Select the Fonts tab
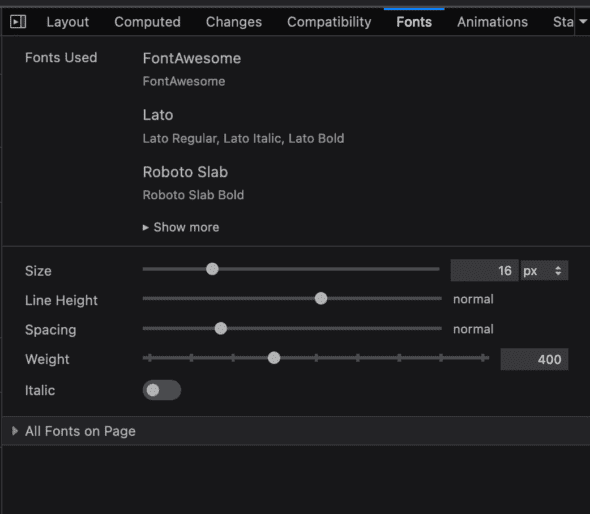The width and height of the screenshot is (590, 514). click(414, 22)
